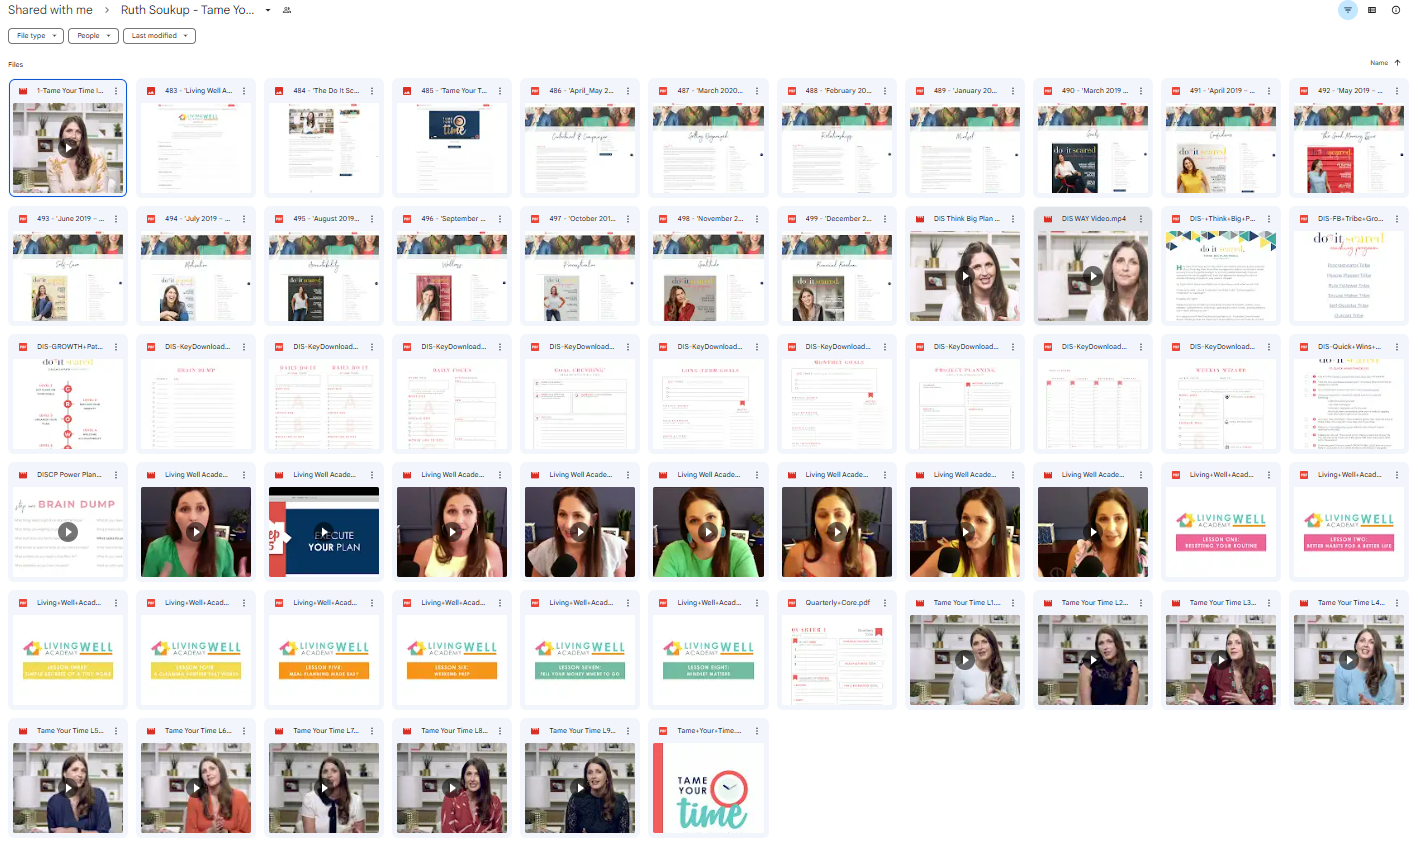Open the Quarterly+Core.pdf thumbnail
The image size is (1412, 854).
click(836, 660)
